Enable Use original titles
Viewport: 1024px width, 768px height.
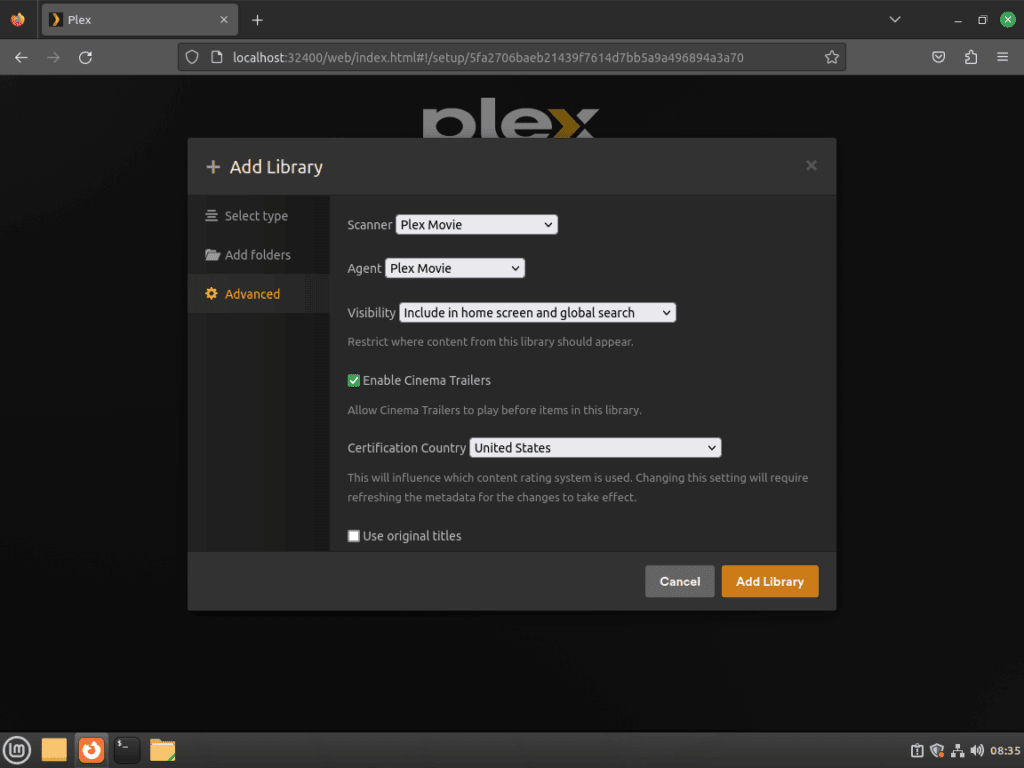coord(353,535)
